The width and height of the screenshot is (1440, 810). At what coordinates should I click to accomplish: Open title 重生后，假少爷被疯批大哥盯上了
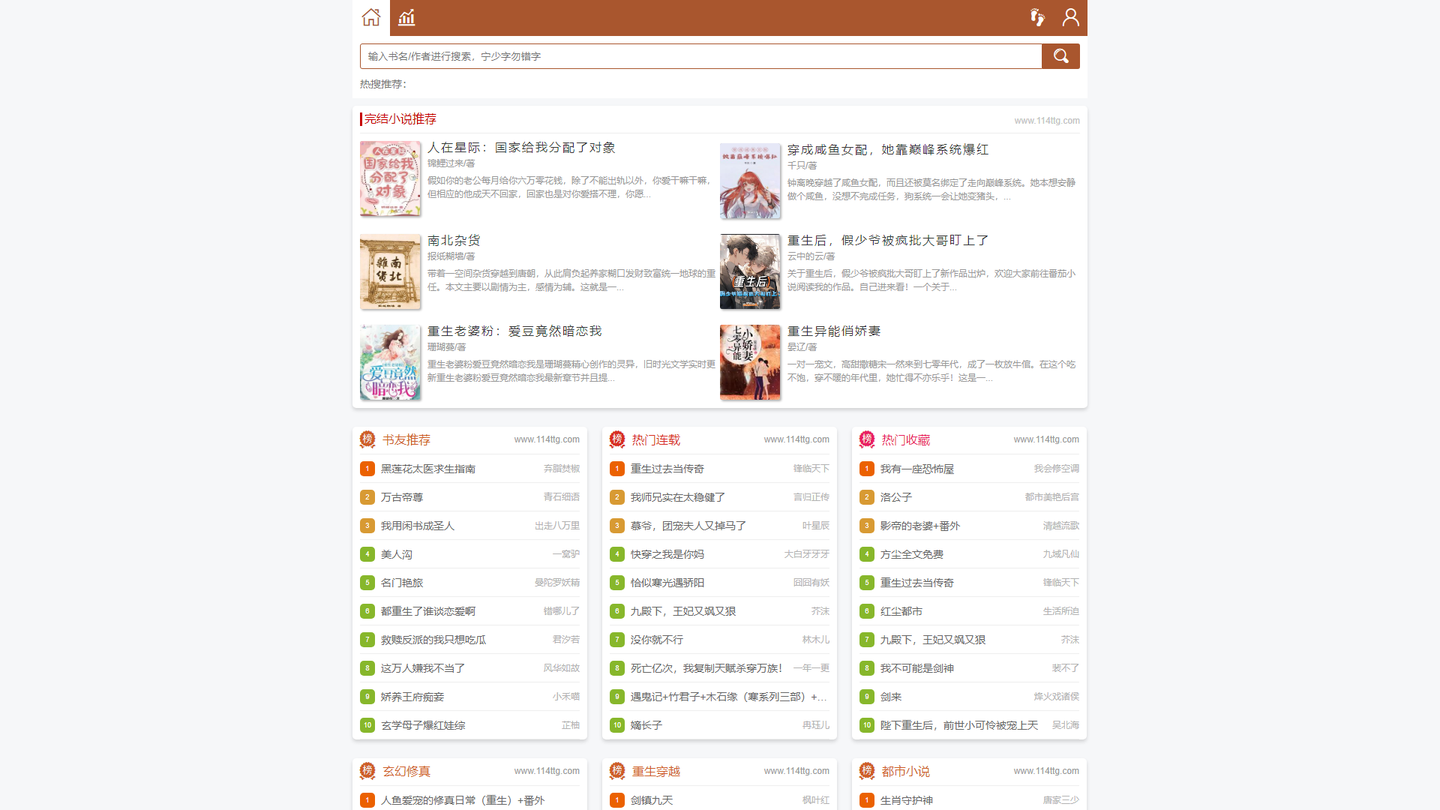[888, 240]
